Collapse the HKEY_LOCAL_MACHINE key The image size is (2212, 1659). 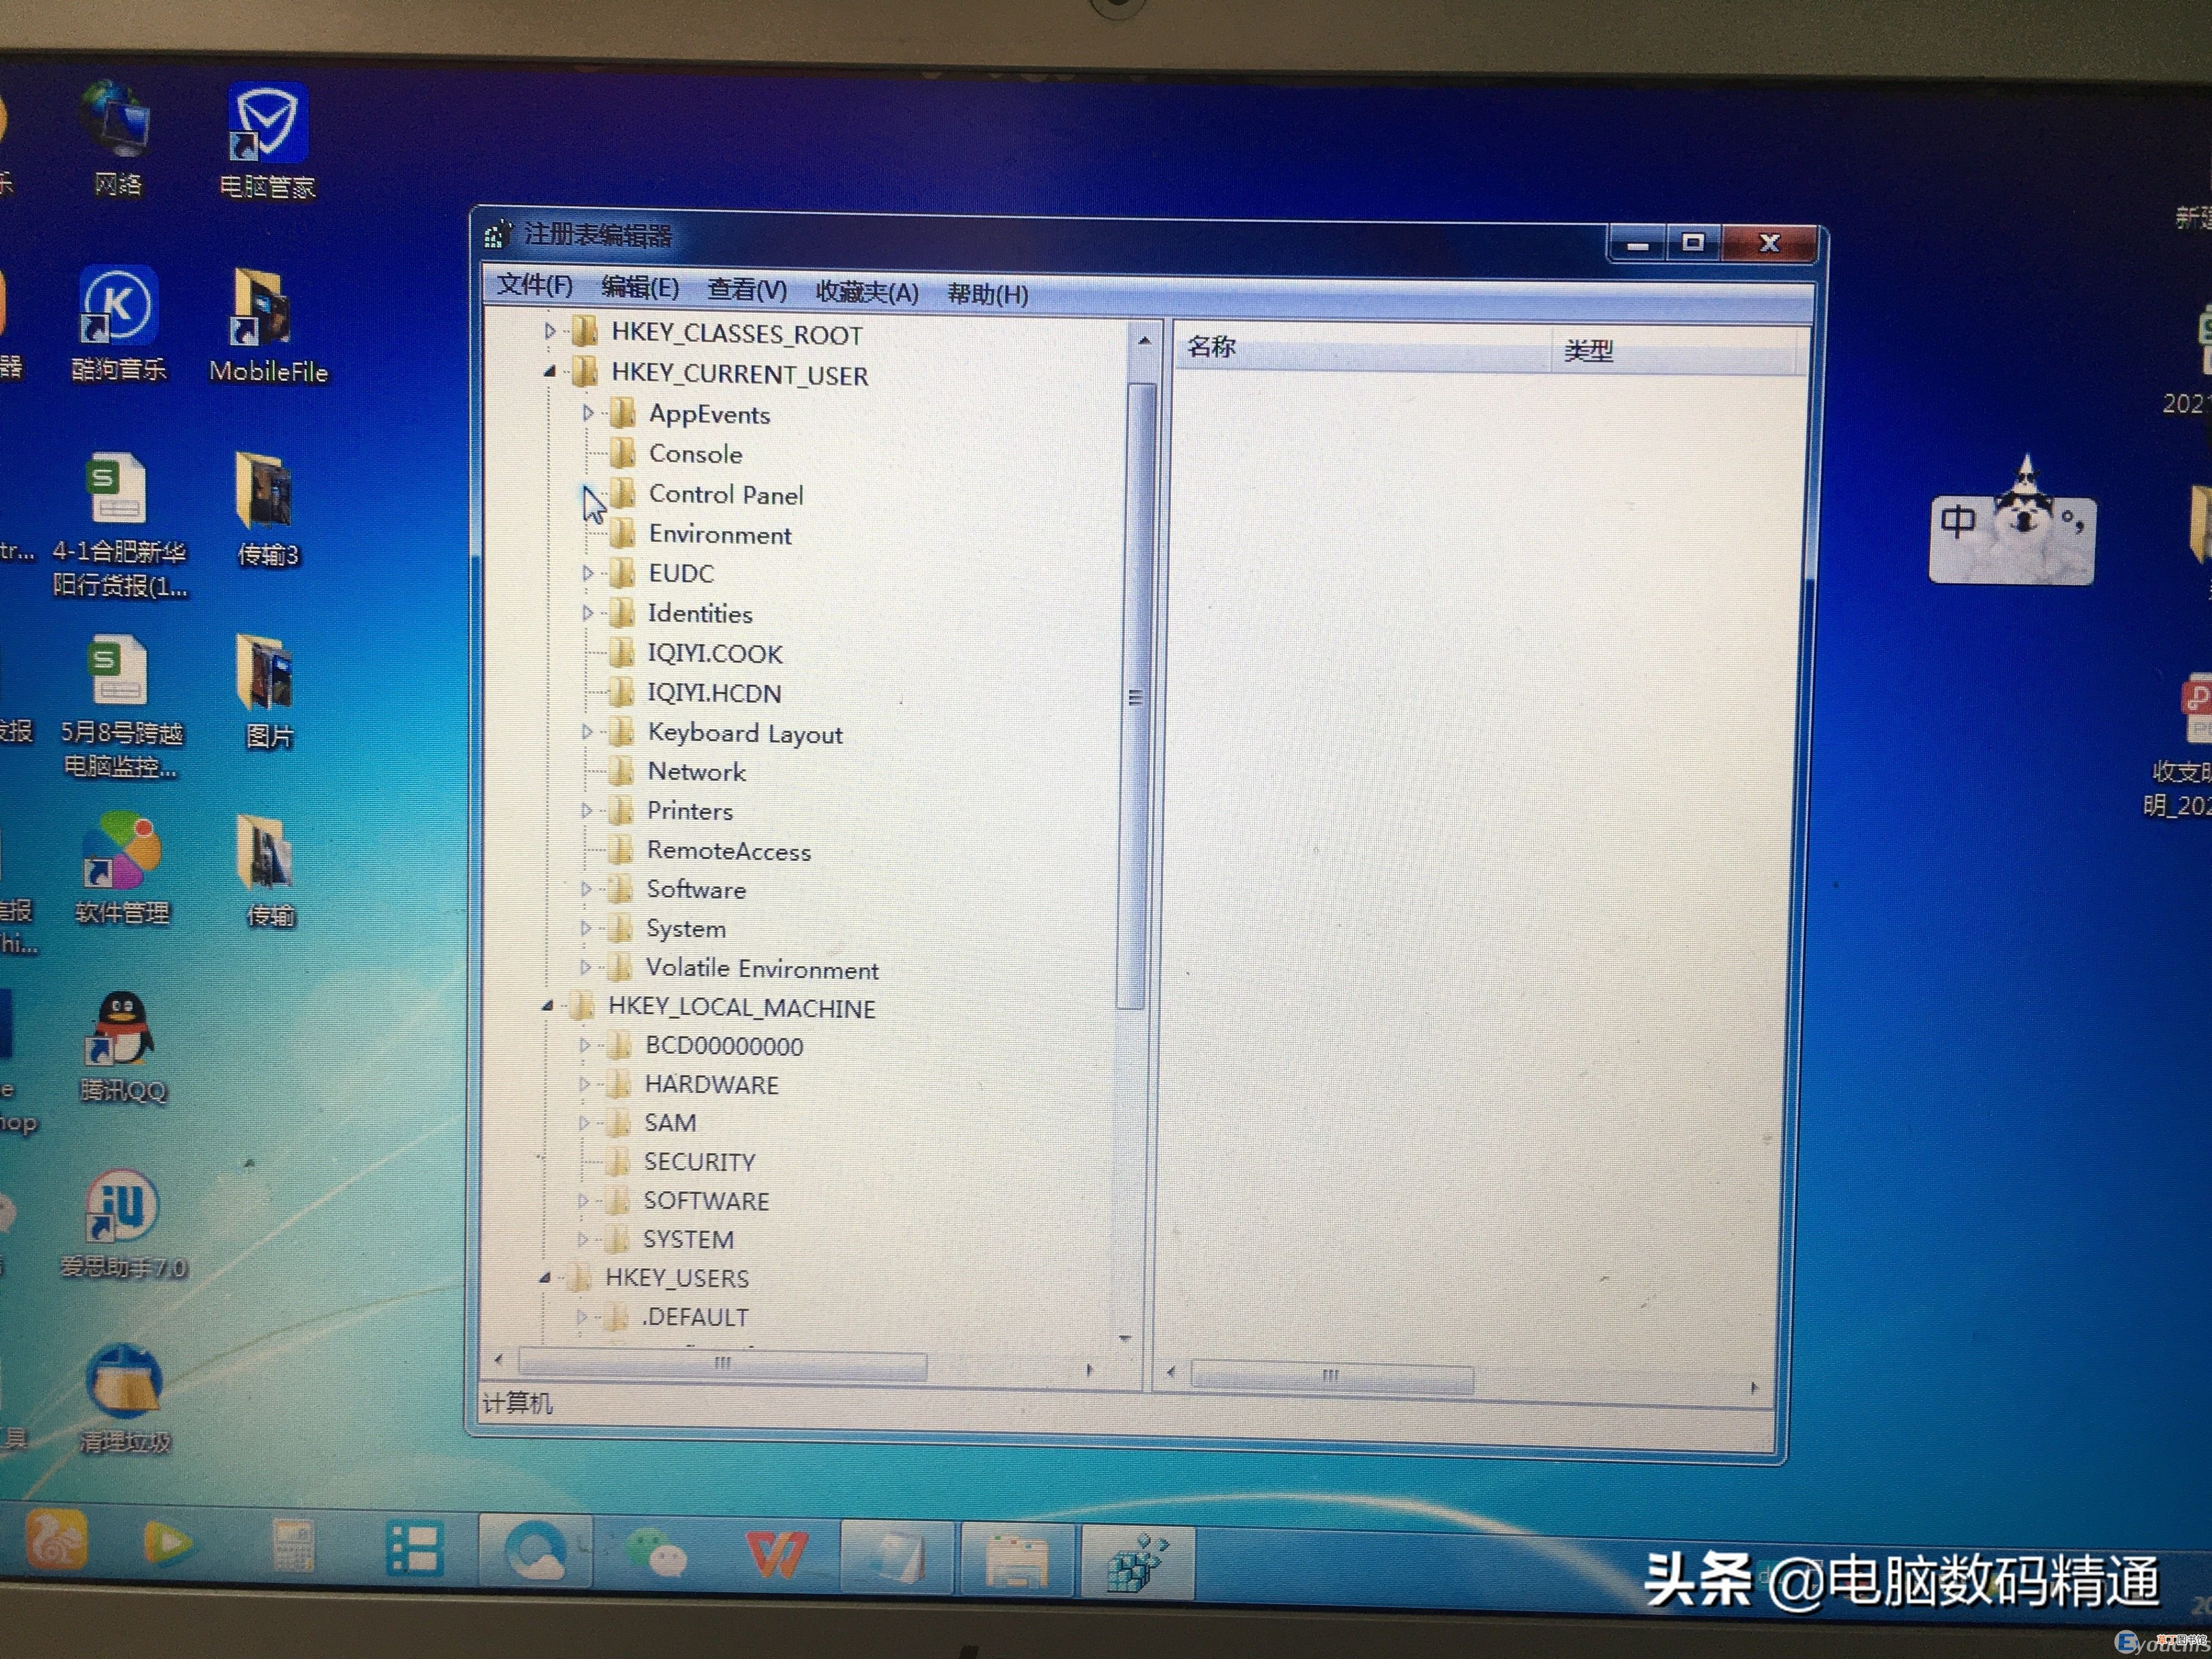[547, 1006]
